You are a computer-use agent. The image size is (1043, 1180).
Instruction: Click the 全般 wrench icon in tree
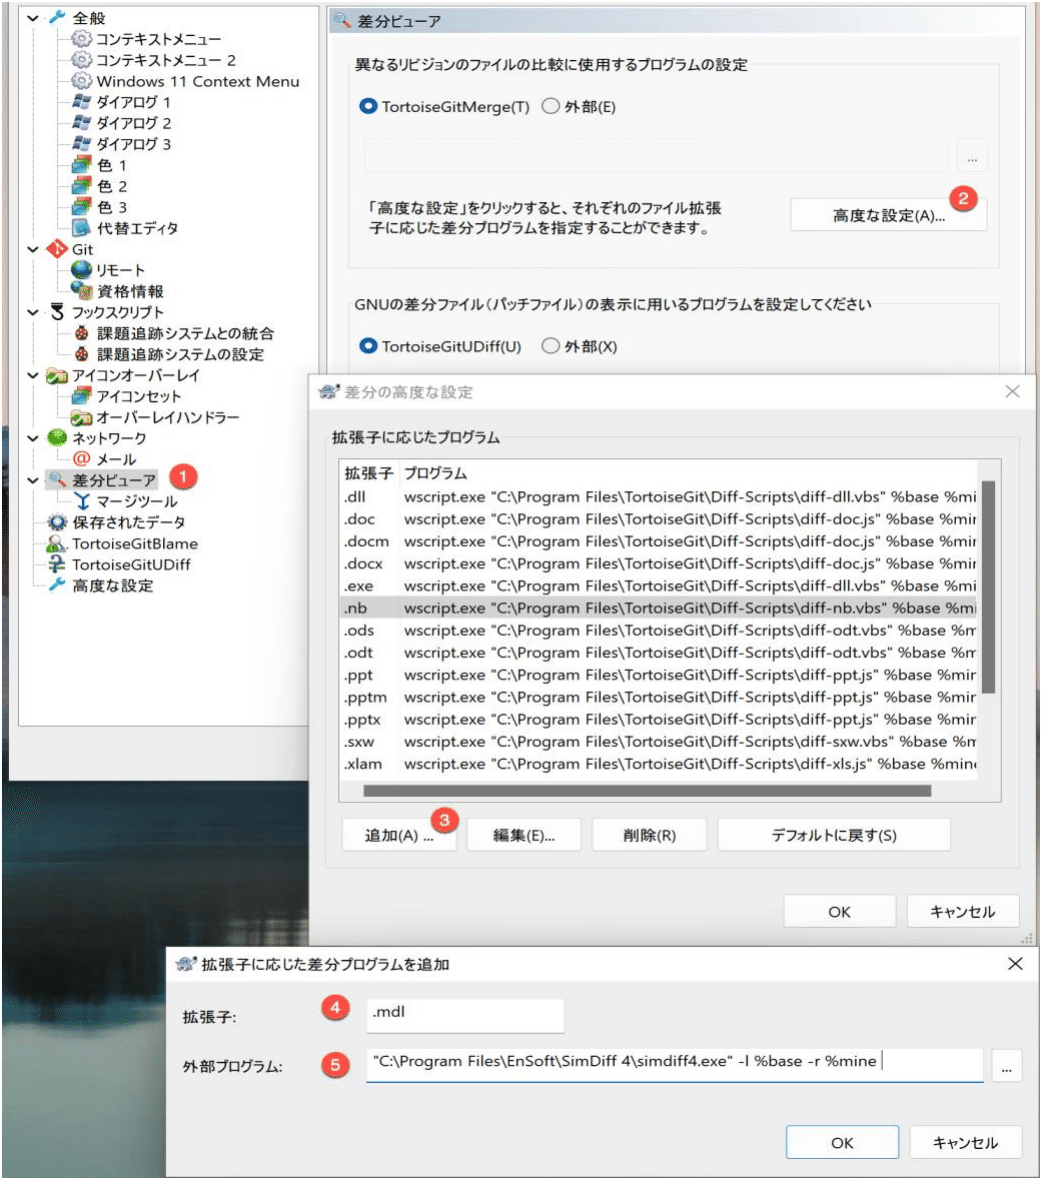[57, 17]
